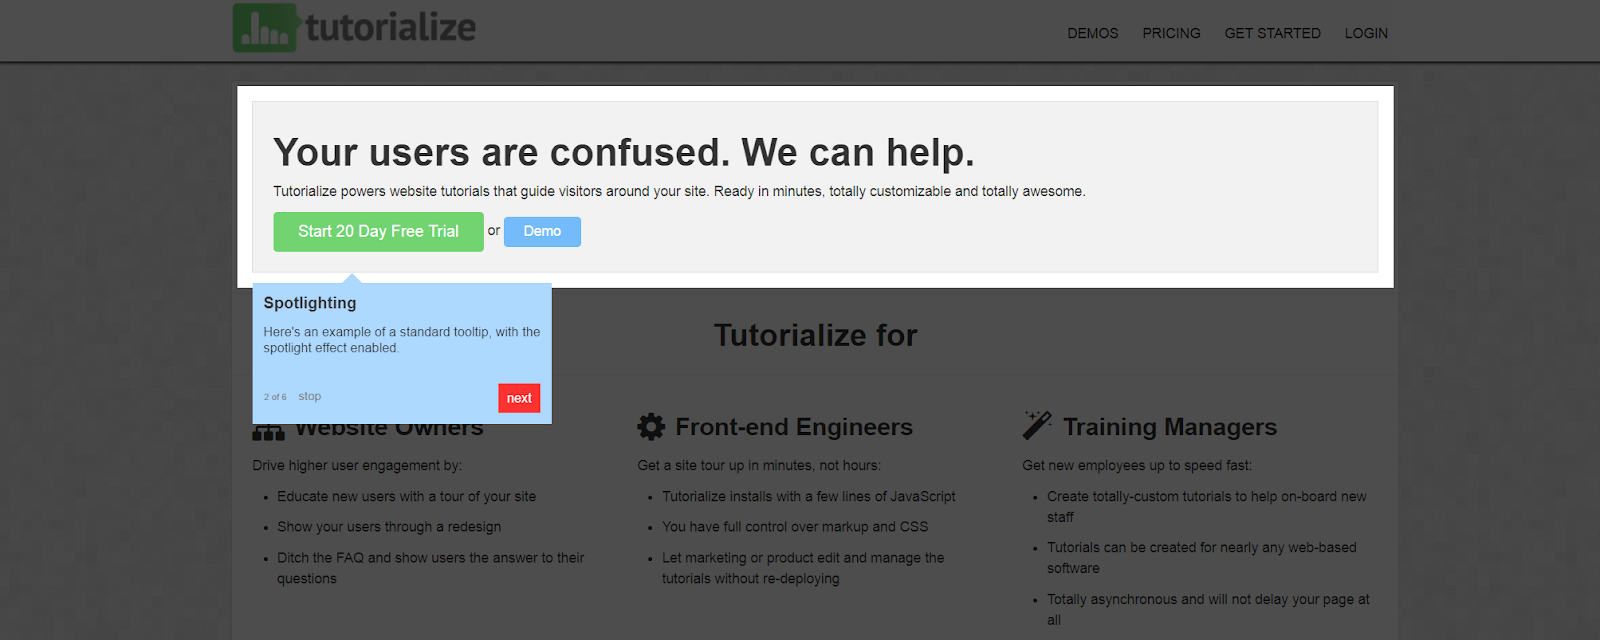Click 'Let marketing or product edit' bullet
This screenshot has height=640, width=1600.
803,568
